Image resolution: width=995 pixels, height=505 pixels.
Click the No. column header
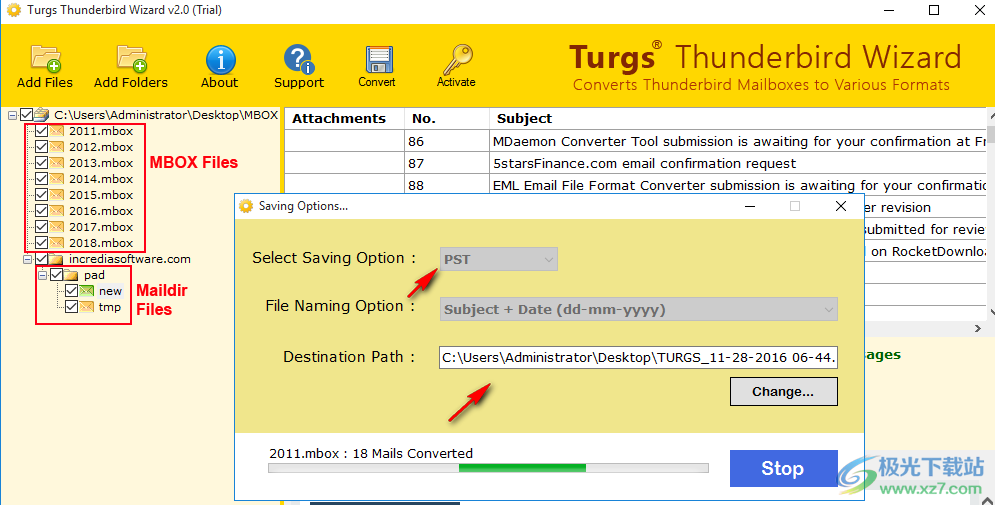pyautogui.click(x=447, y=119)
